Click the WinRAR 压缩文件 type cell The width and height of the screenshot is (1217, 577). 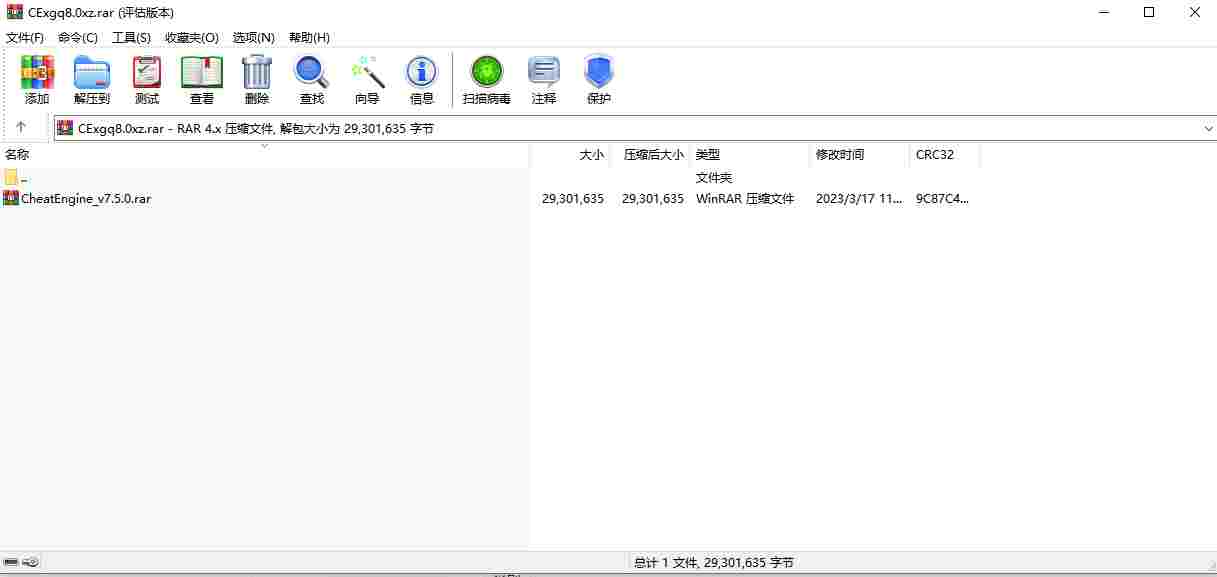click(745, 198)
